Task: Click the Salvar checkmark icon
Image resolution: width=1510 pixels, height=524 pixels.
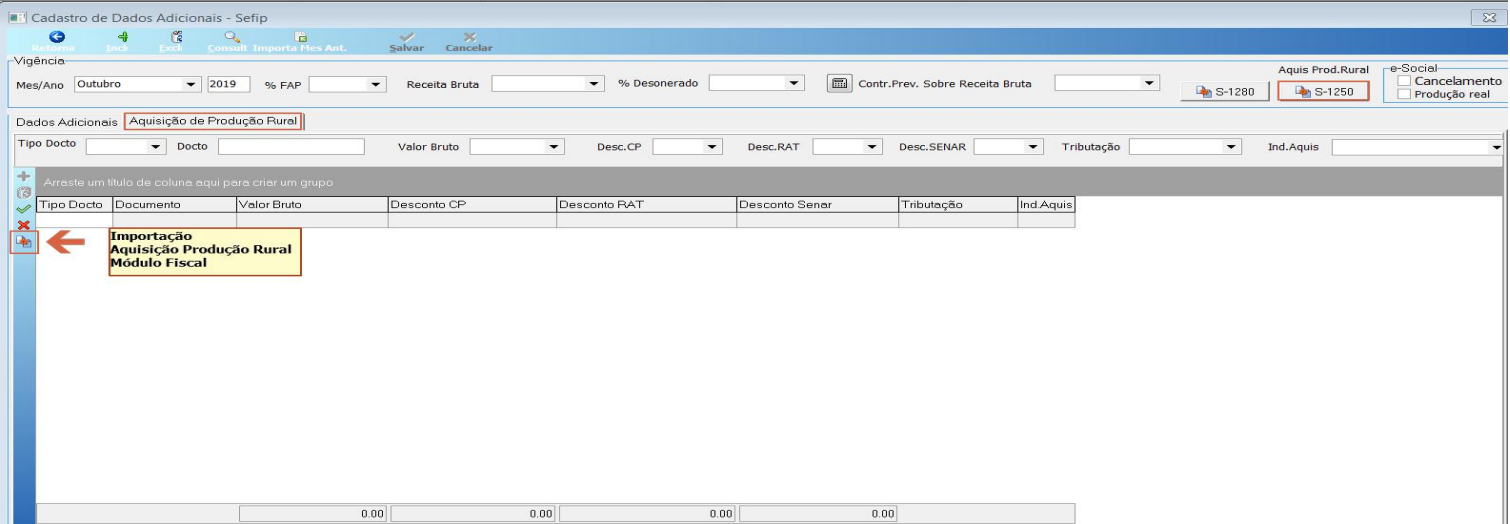Action: click(407, 36)
